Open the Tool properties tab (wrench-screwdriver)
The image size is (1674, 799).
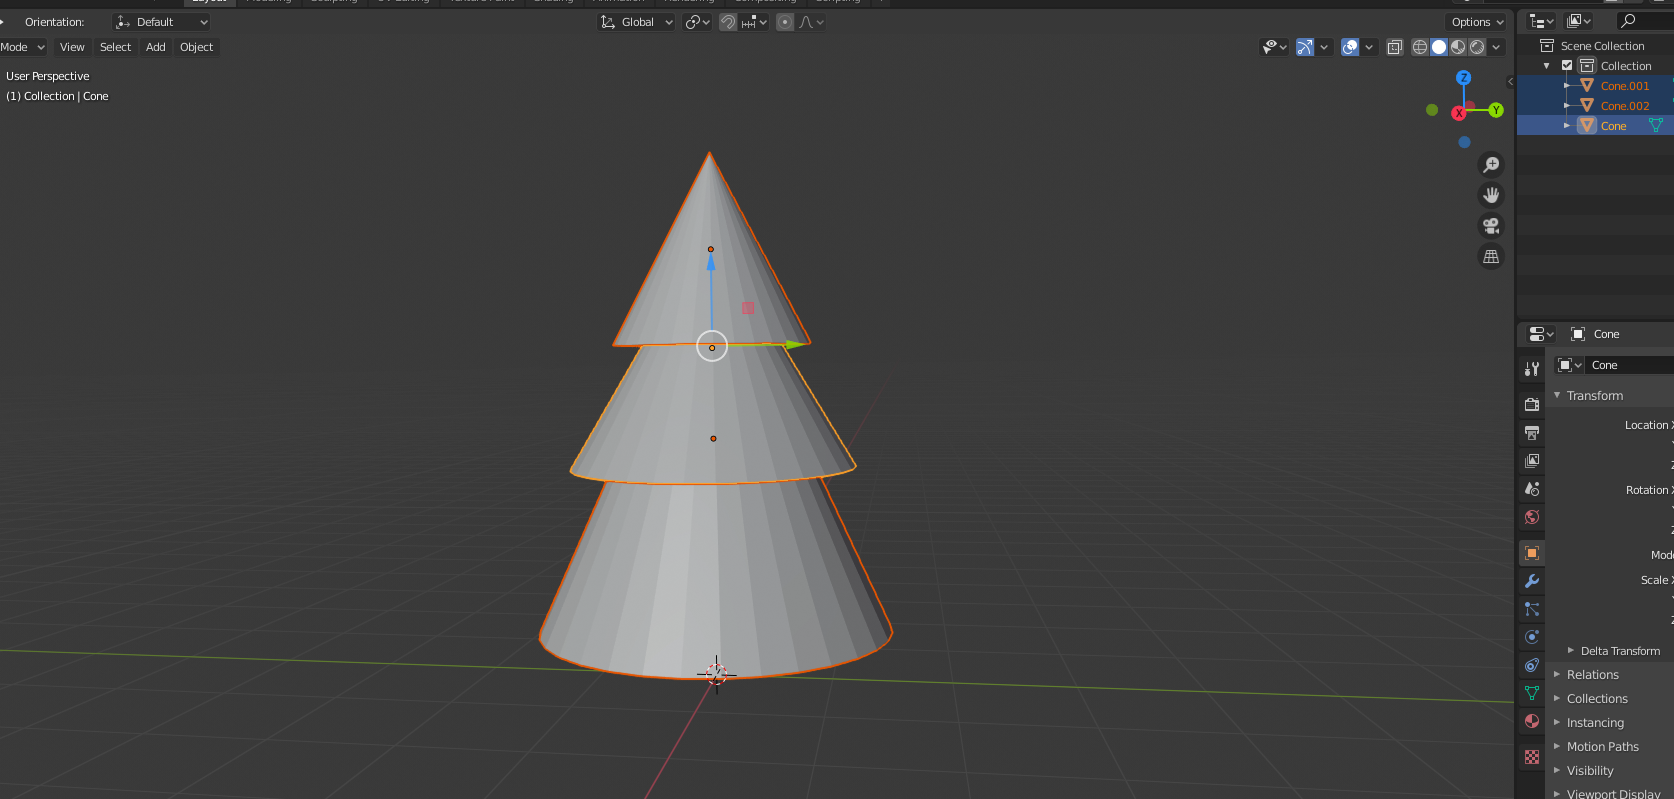(1532, 369)
